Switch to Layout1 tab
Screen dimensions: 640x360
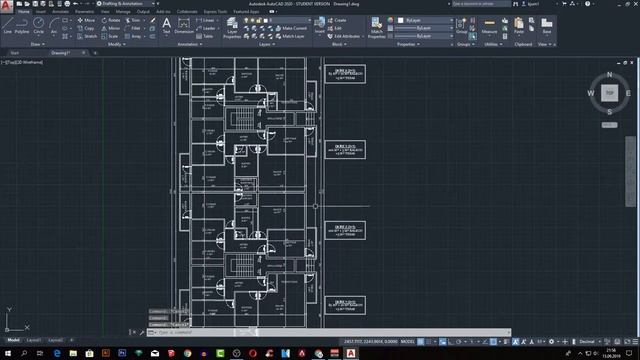33,340
